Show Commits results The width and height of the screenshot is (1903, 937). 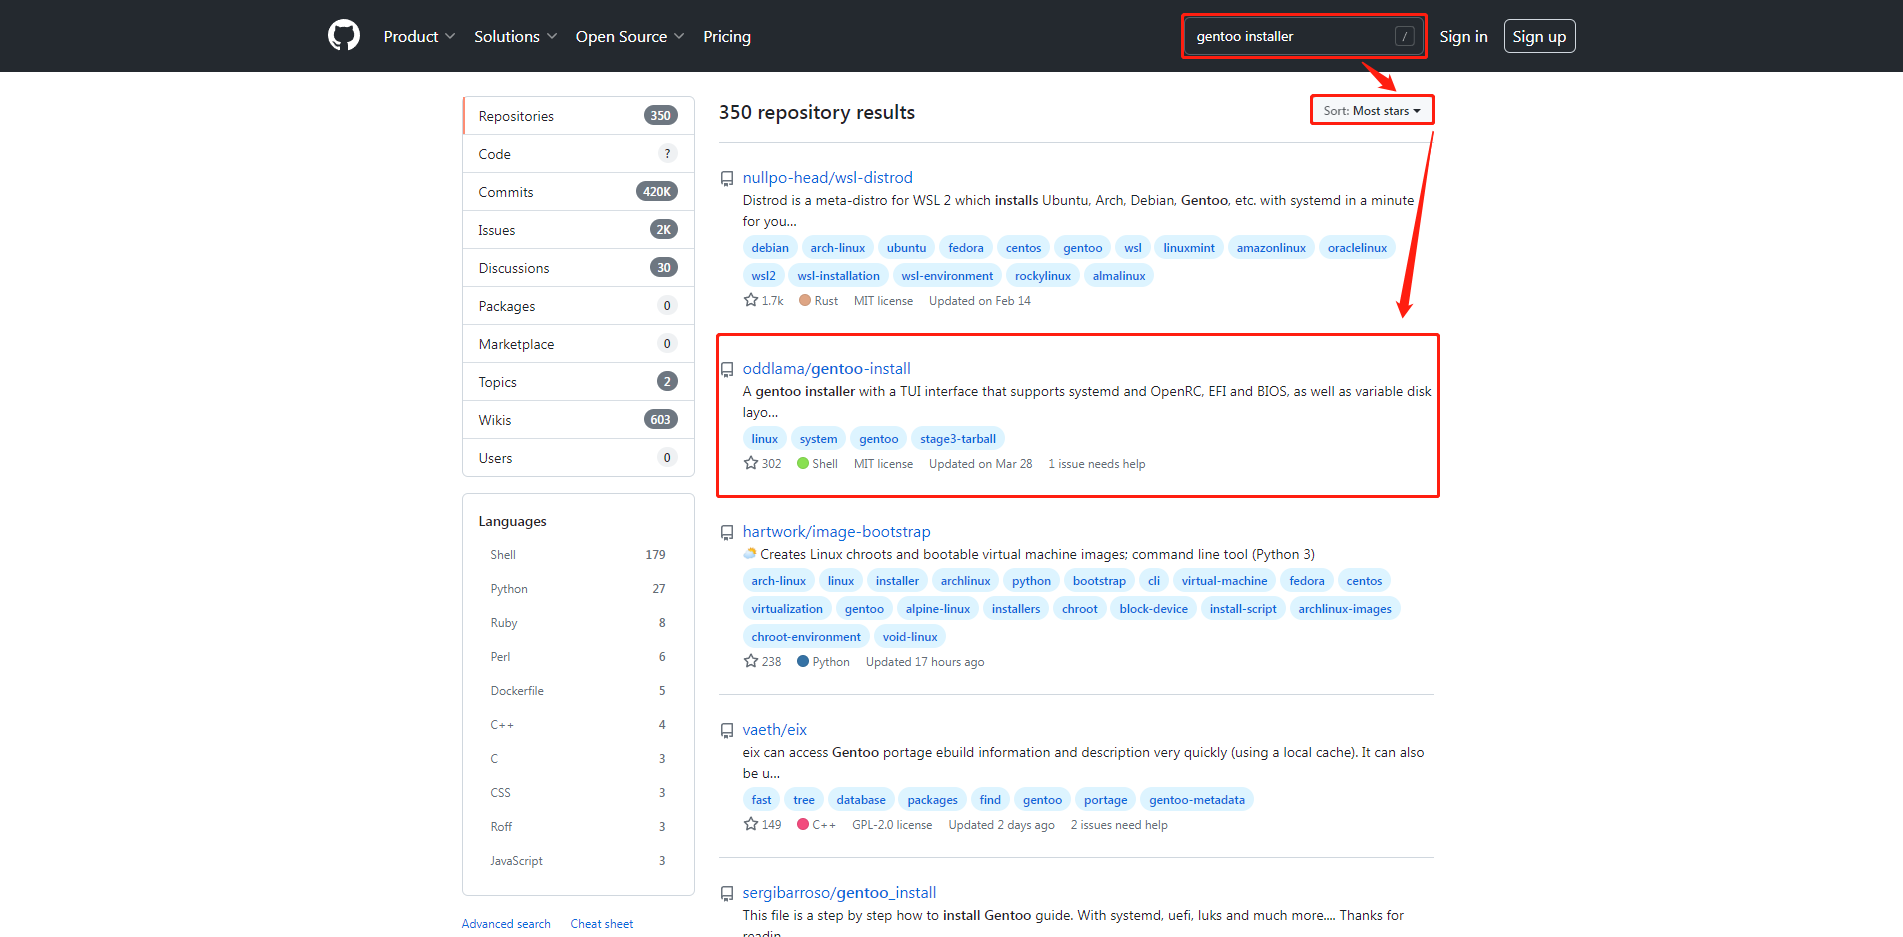[x=578, y=192]
